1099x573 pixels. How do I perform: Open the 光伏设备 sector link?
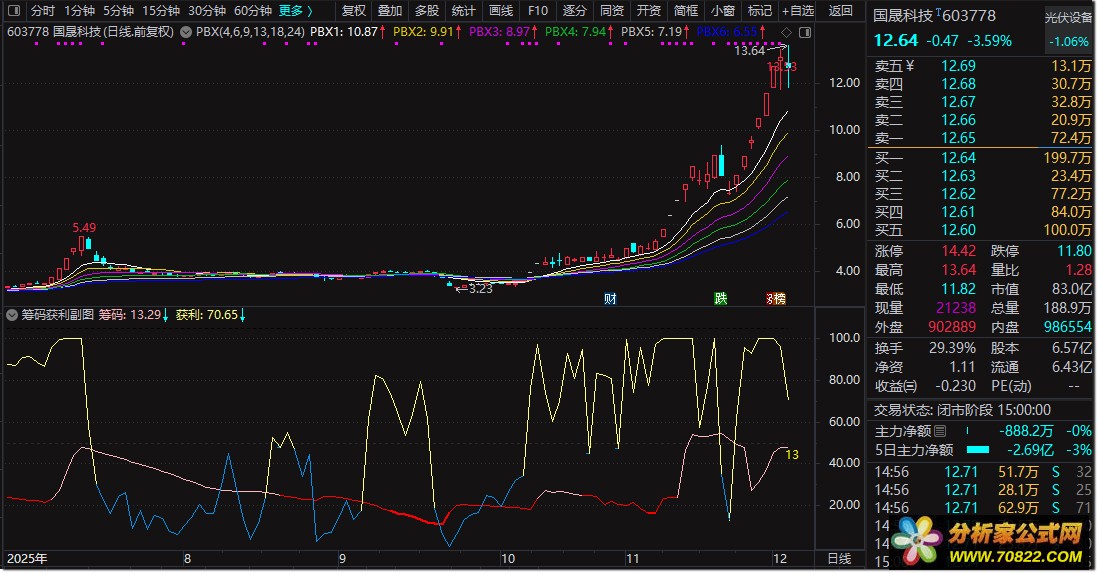click(x=1068, y=18)
